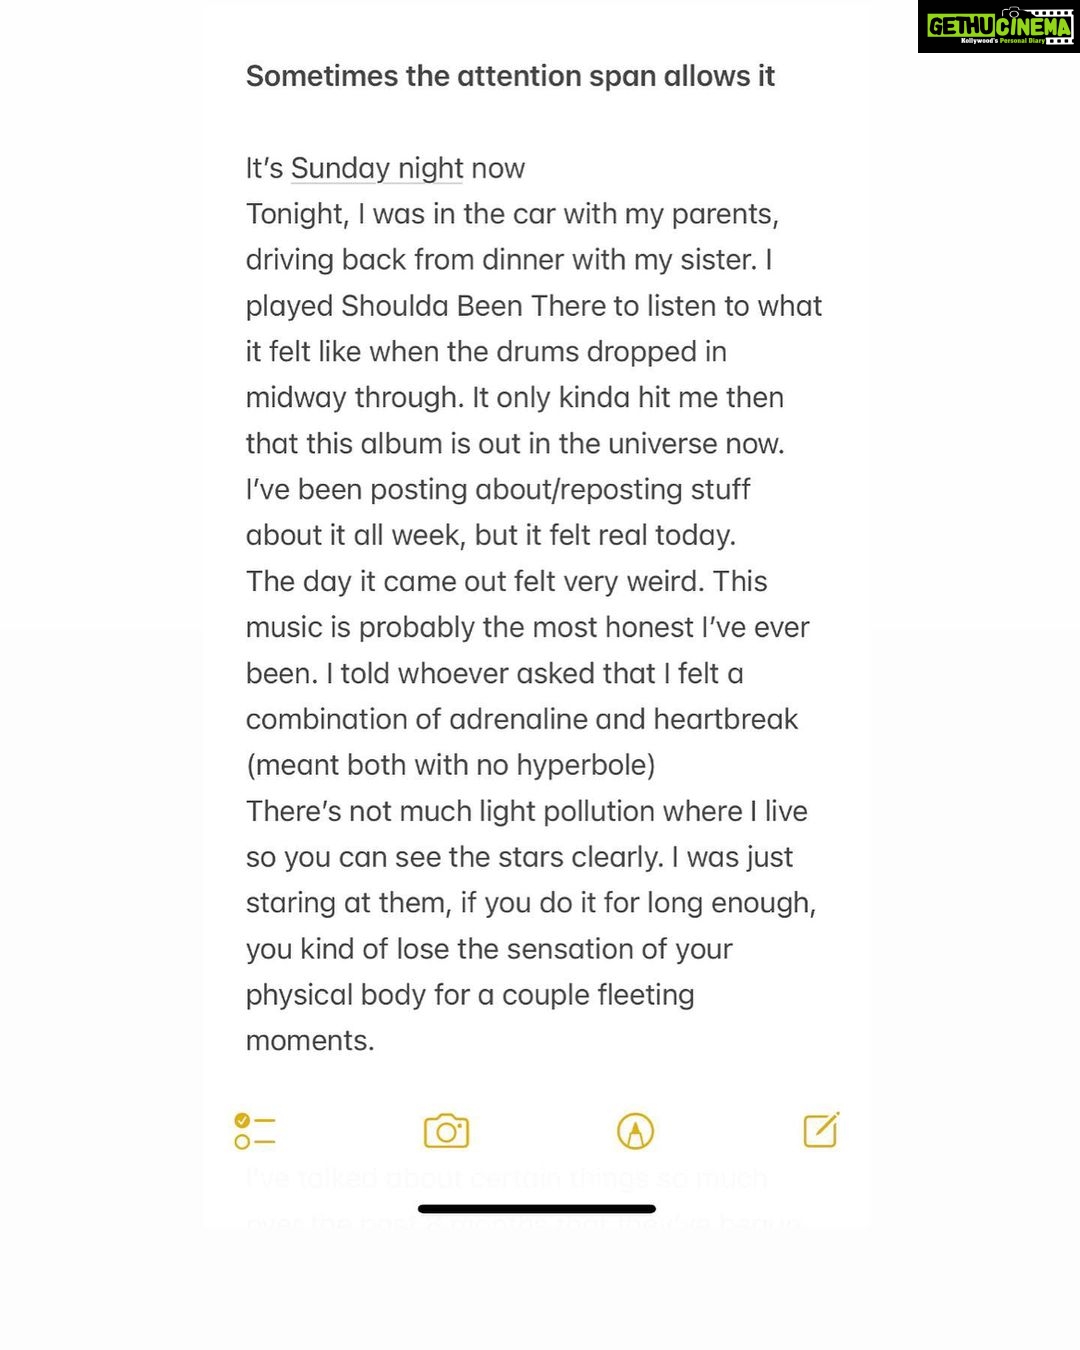Click the line 'I've been posting about/reposting stuff'
Screen dimensions: 1080x1350
tap(498, 489)
